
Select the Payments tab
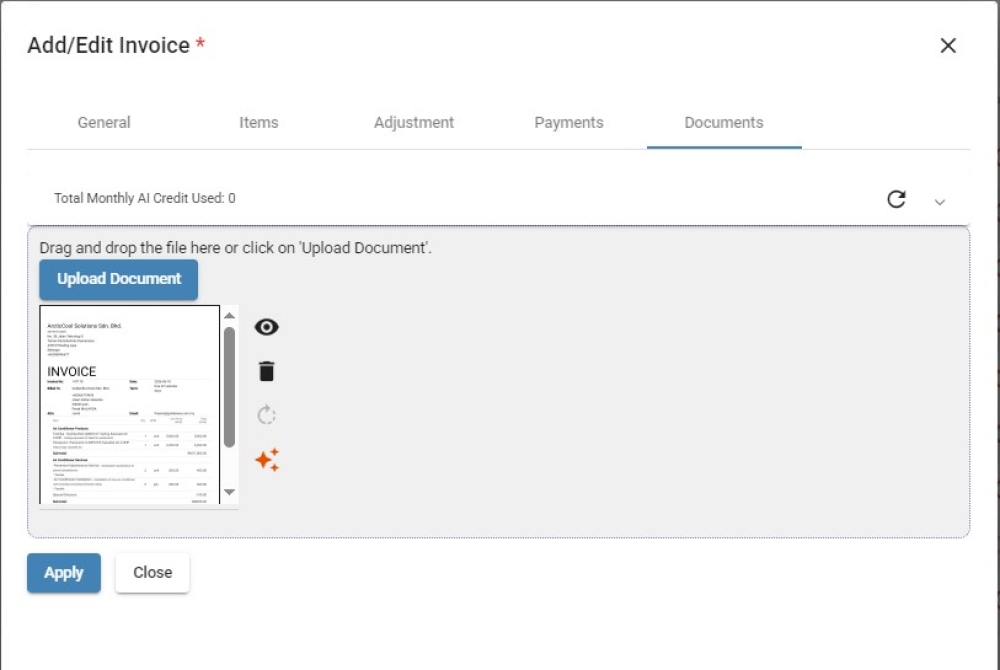click(x=569, y=122)
